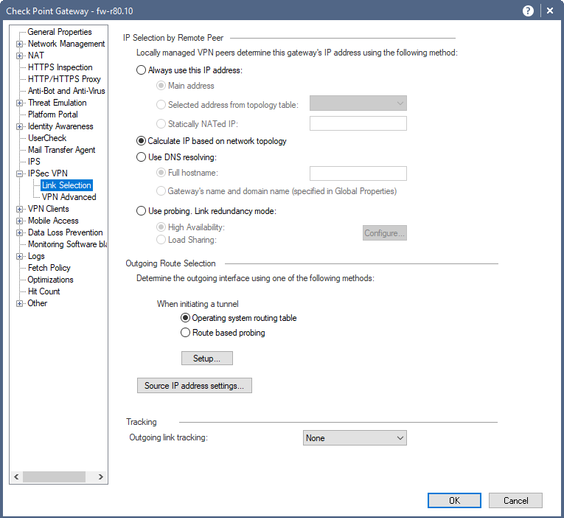This screenshot has width=564, height=518.
Task: Select Use probing Link redundancy mode
Action: (x=141, y=211)
